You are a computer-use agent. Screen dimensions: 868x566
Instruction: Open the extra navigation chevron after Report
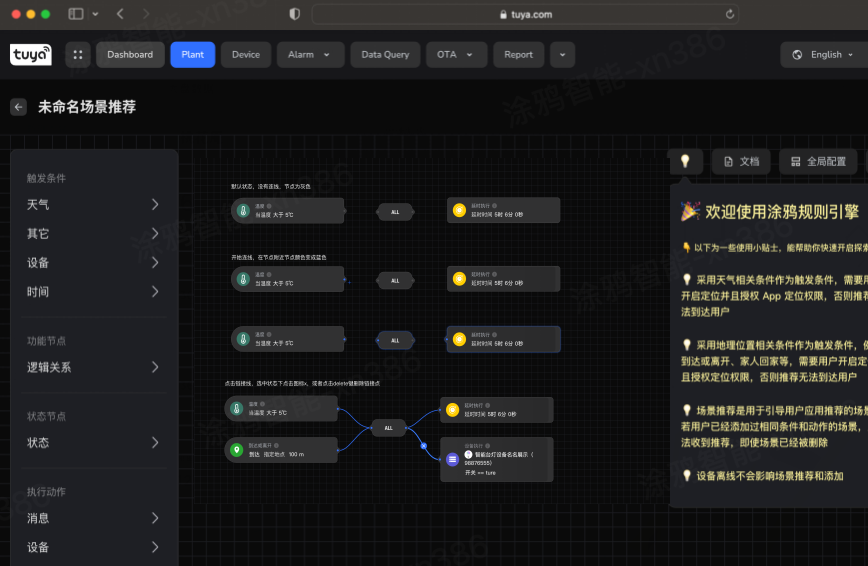pyautogui.click(x=562, y=55)
